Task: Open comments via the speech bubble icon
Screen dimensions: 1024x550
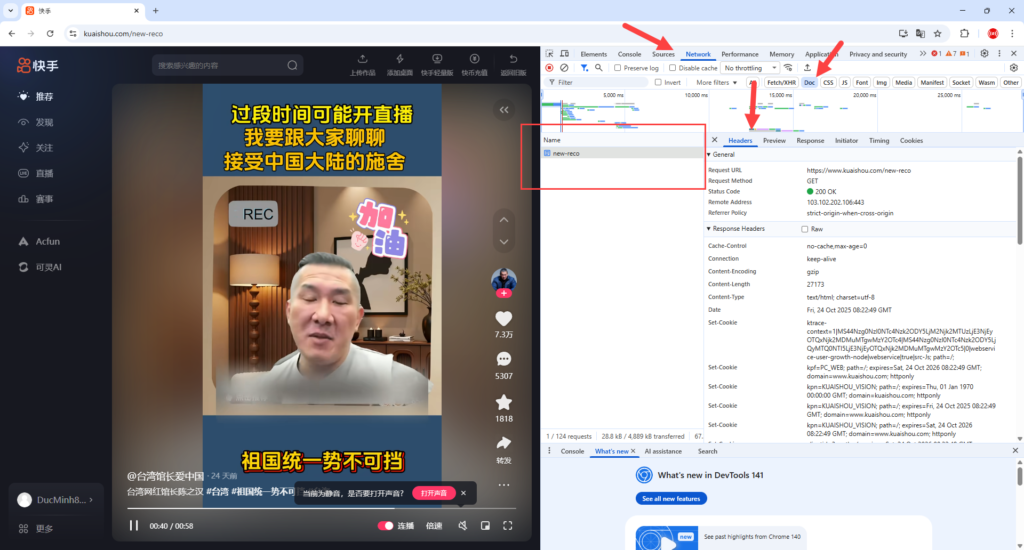Action: tap(504, 359)
